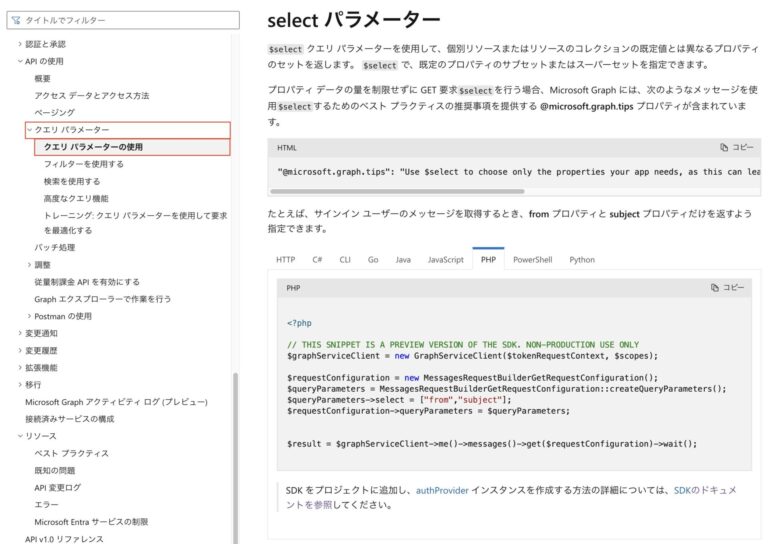Switch to the HTTP tab

click(286, 260)
